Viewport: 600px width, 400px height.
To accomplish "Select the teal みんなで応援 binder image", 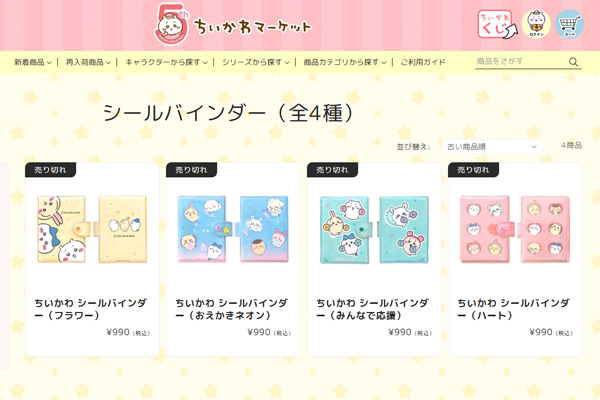I will point(374,230).
